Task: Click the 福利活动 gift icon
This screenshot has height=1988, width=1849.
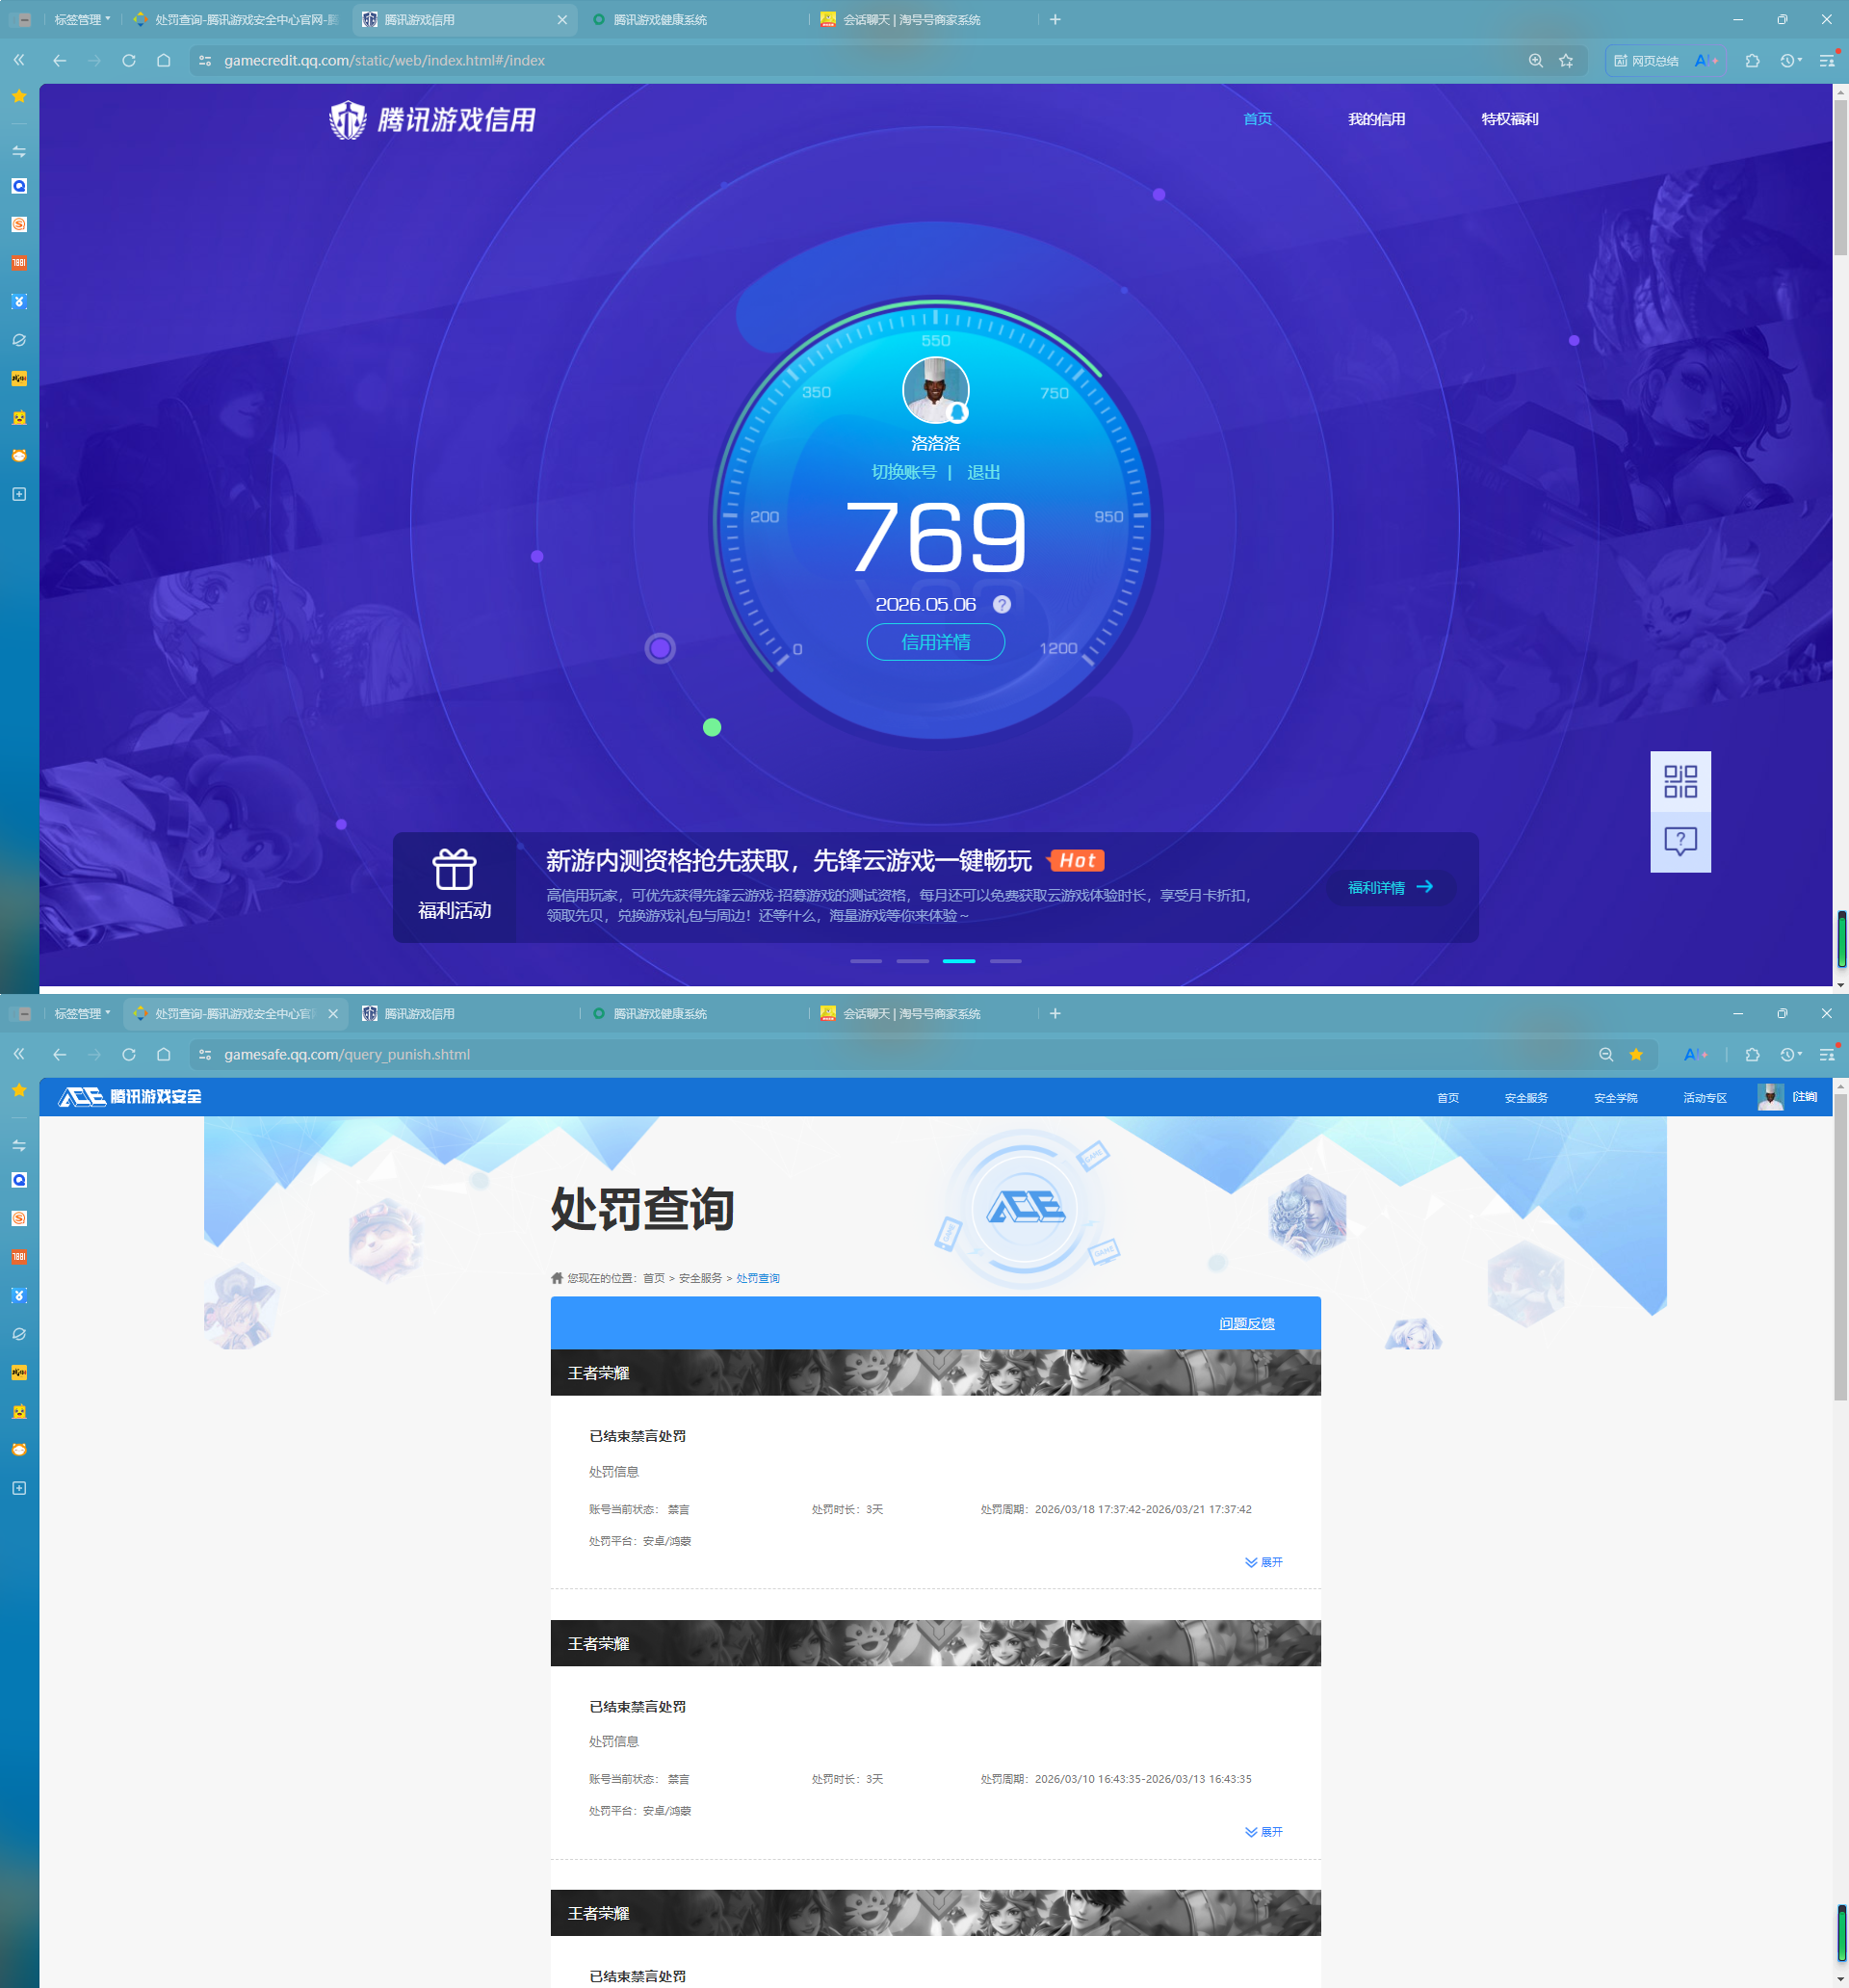Action: click(x=454, y=869)
